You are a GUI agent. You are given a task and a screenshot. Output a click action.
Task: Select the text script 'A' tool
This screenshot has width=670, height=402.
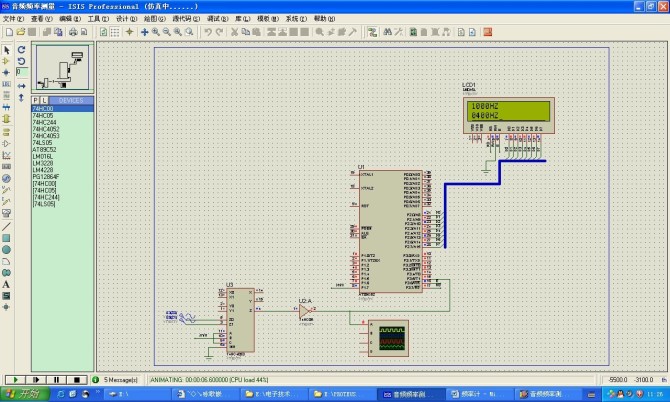click(7, 284)
